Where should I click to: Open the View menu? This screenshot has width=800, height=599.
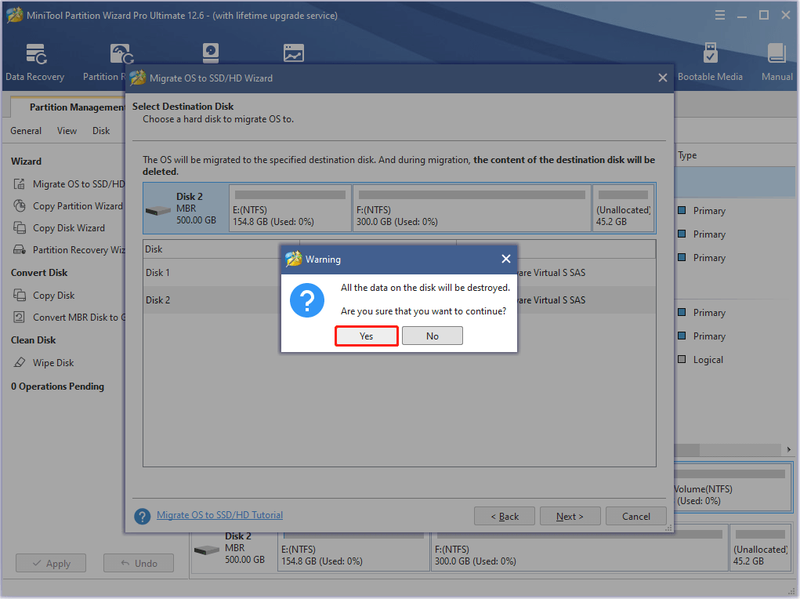click(67, 131)
